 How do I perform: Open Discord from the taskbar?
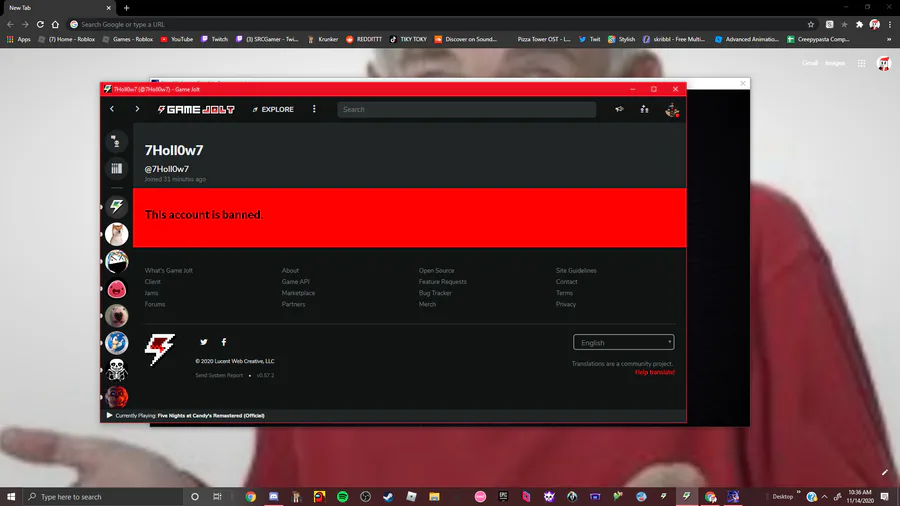tap(274, 496)
